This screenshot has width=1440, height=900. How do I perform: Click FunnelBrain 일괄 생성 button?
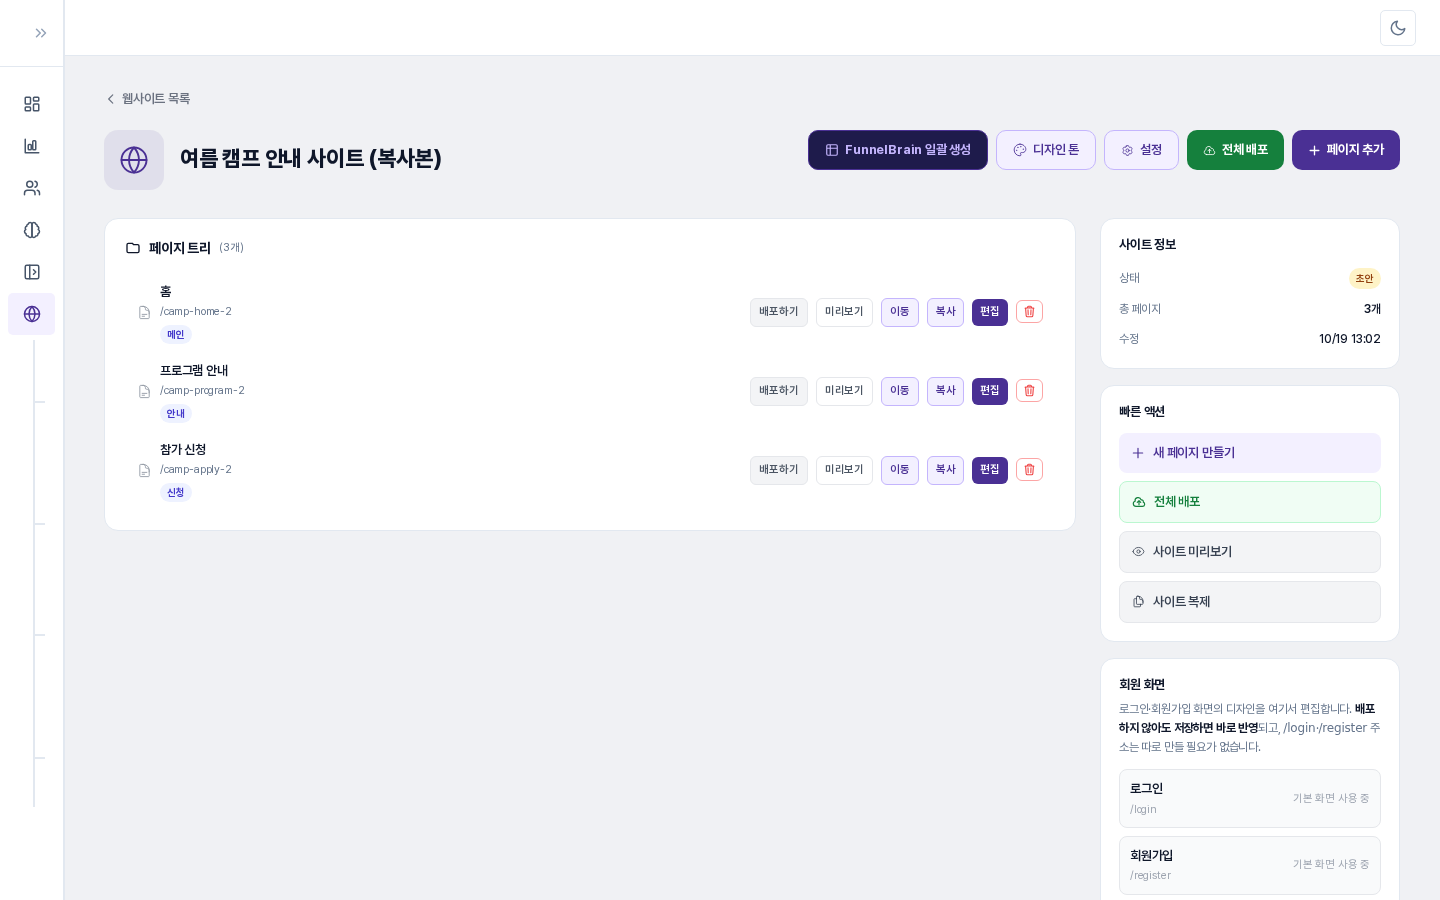tap(898, 150)
